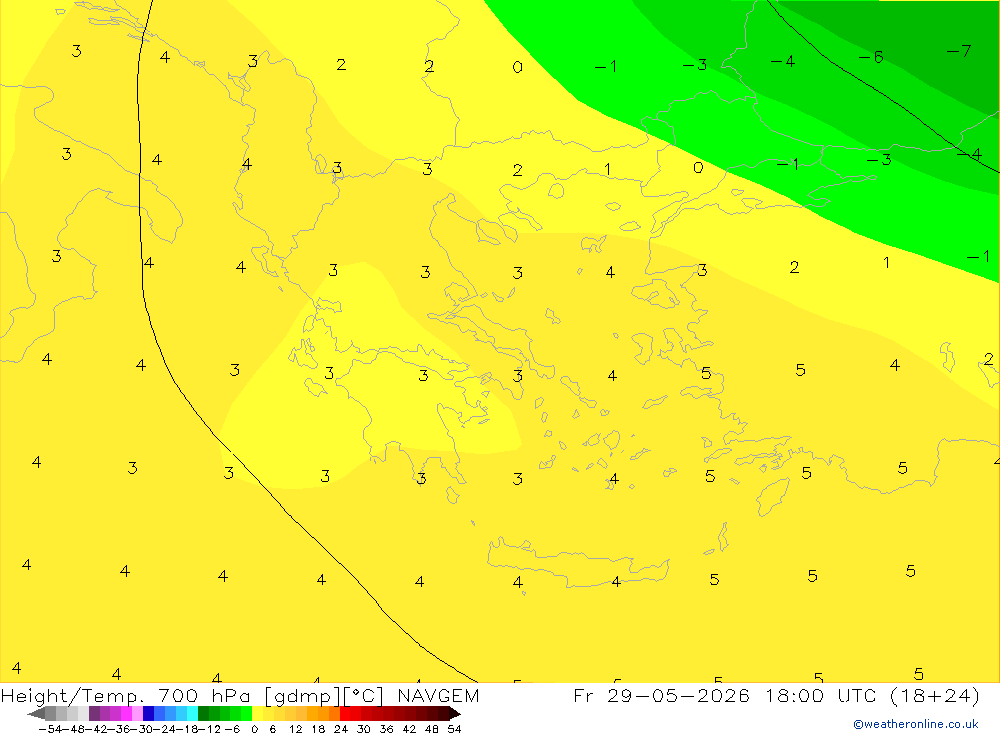
Task: Click the weatheronline.co.uk copyright link
Action: coord(916,724)
